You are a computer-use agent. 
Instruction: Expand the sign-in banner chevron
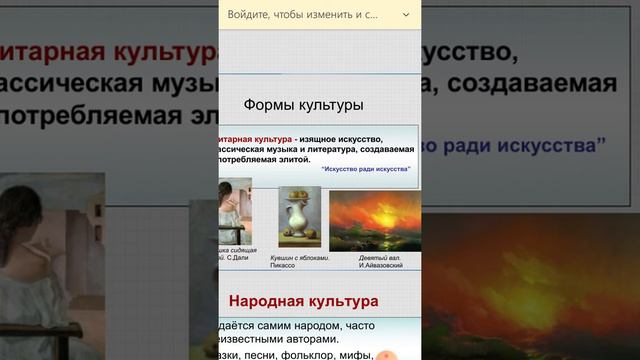click(x=406, y=15)
